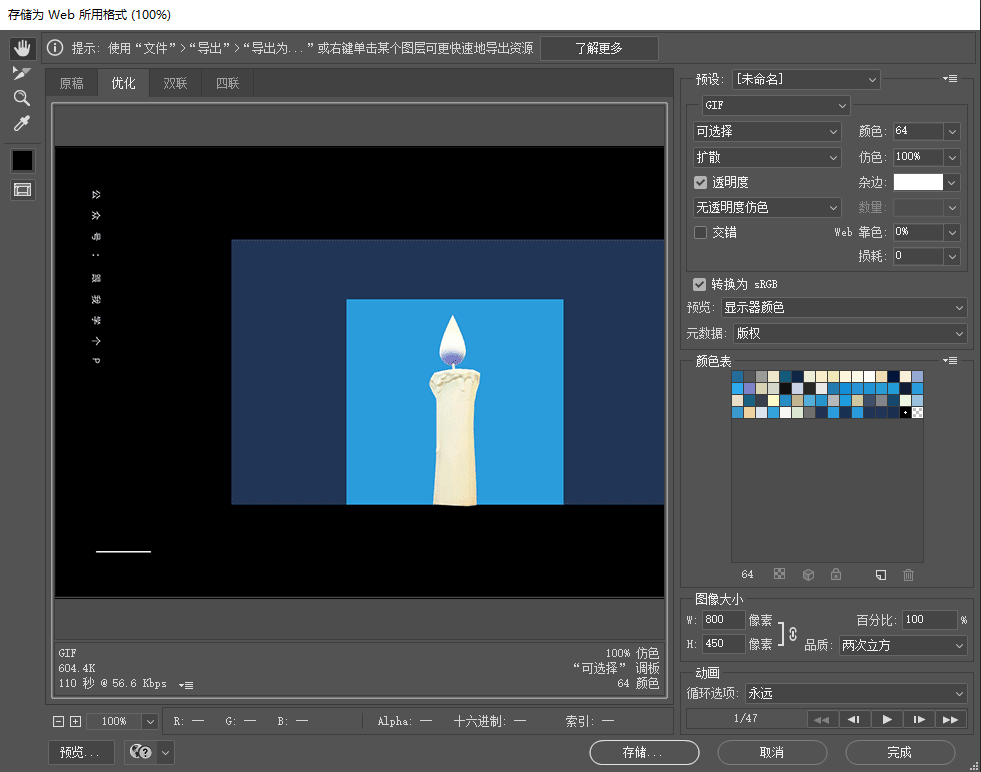This screenshot has height=772, width=981.
Task: Select the Eyedropper tool
Action: (22, 123)
